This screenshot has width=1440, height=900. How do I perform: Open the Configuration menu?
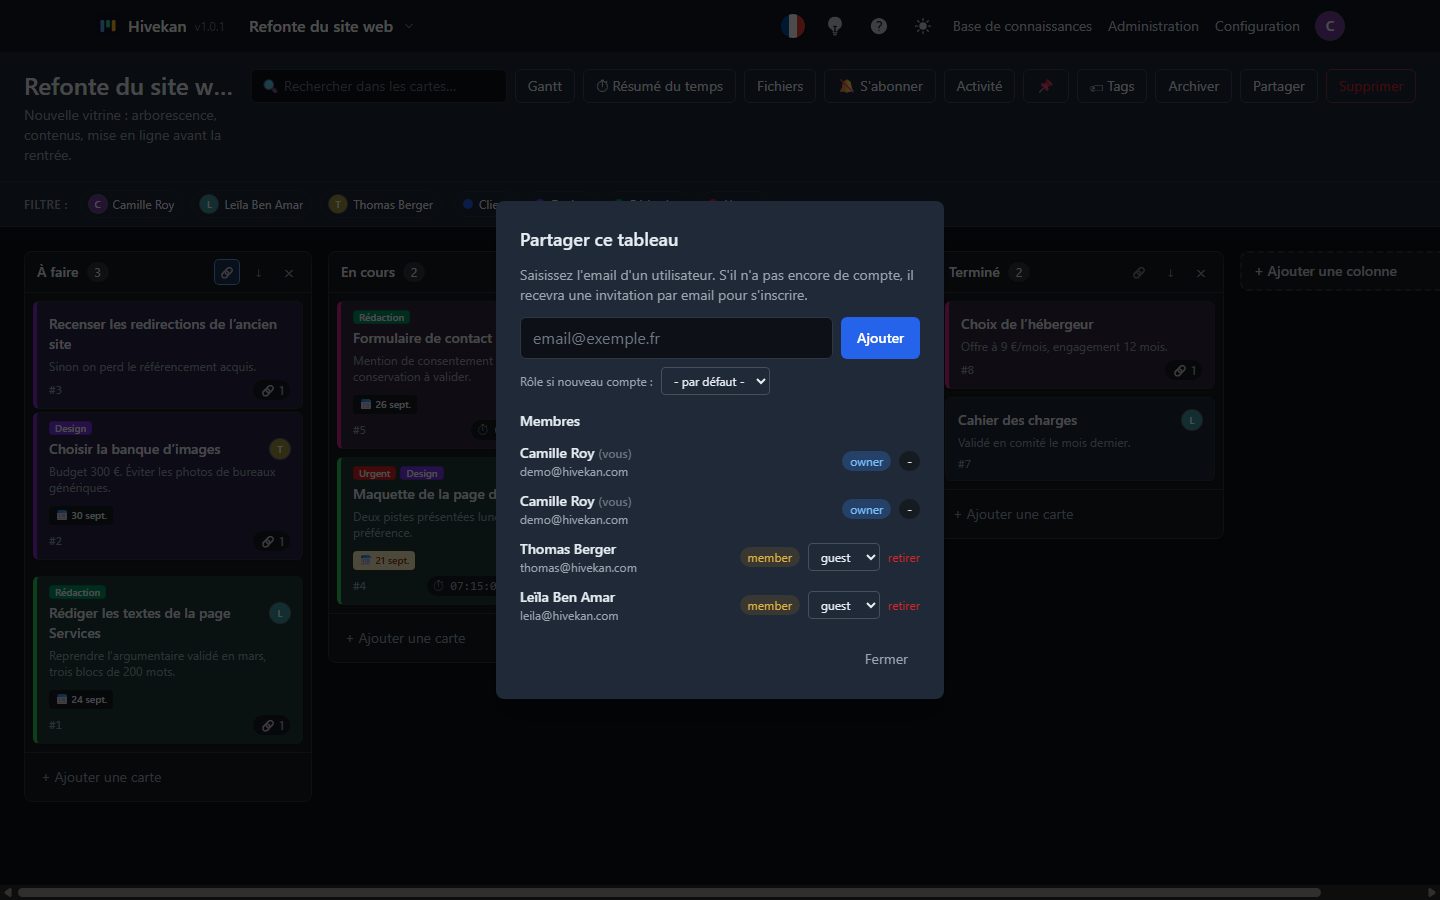(x=1257, y=26)
